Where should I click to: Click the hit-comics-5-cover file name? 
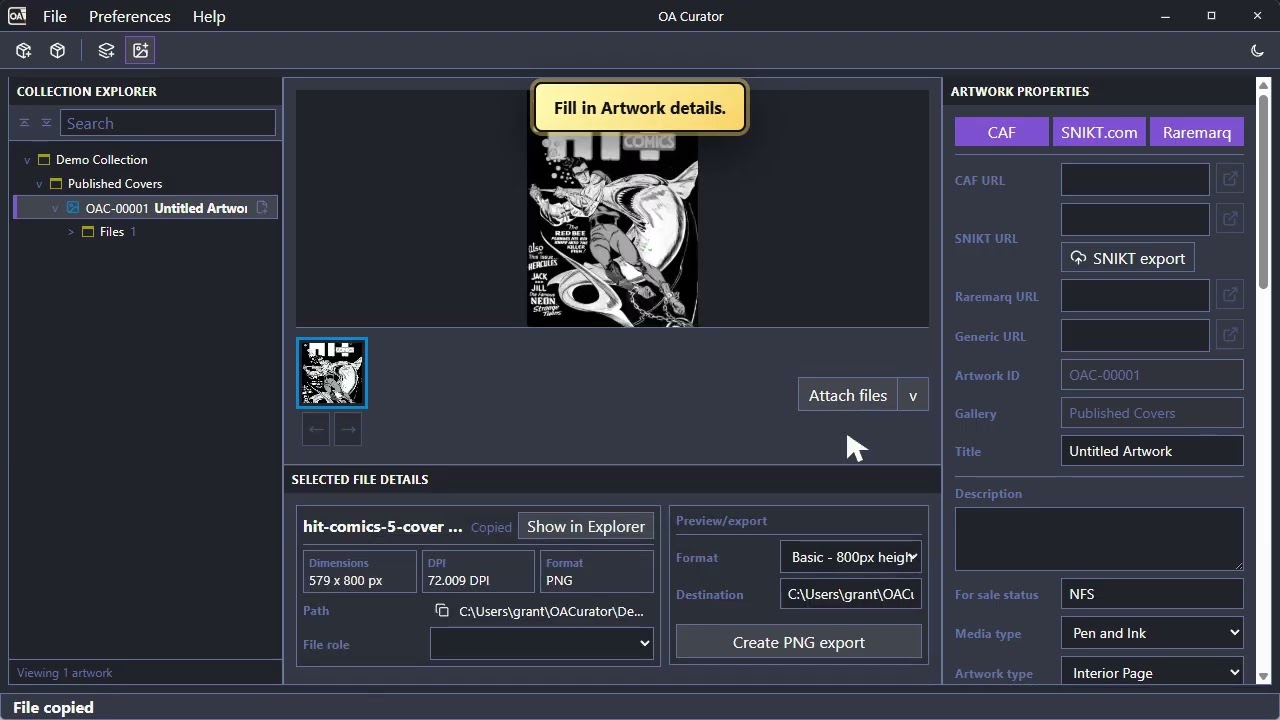tap(383, 526)
